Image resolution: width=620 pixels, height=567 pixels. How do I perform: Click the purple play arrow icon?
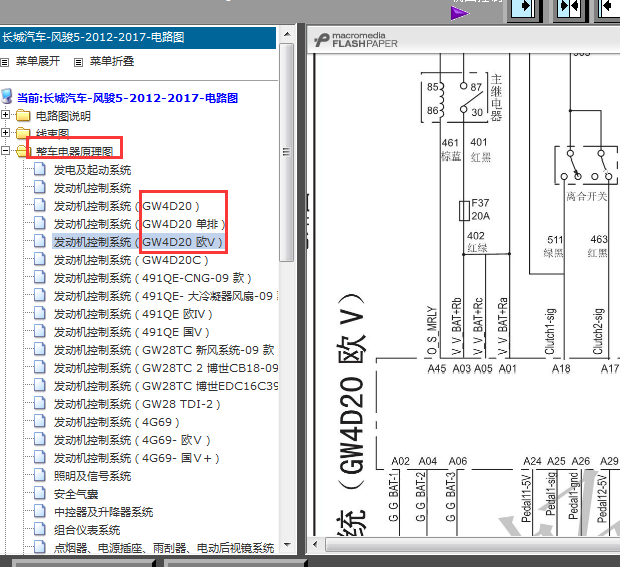[x=459, y=13]
